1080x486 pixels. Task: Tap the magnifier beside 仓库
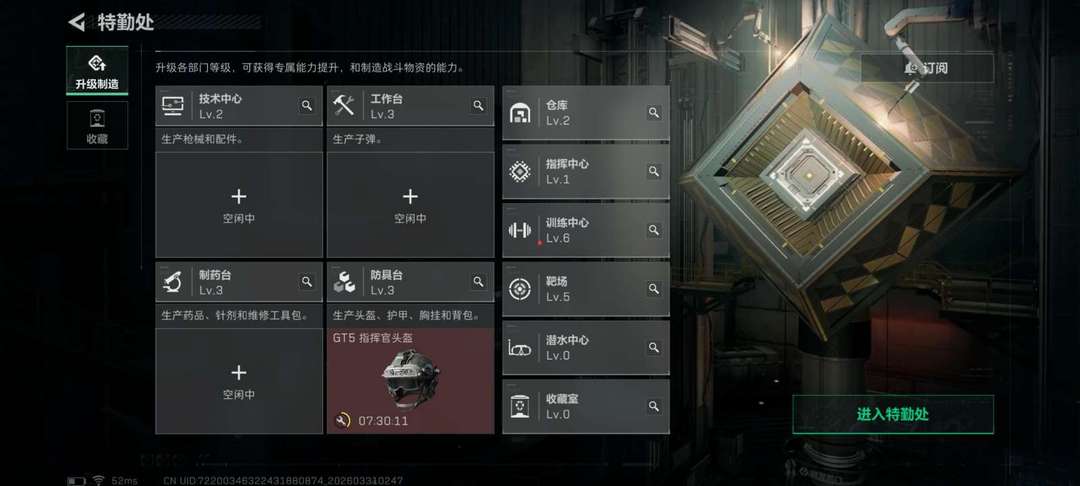[x=654, y=112]
